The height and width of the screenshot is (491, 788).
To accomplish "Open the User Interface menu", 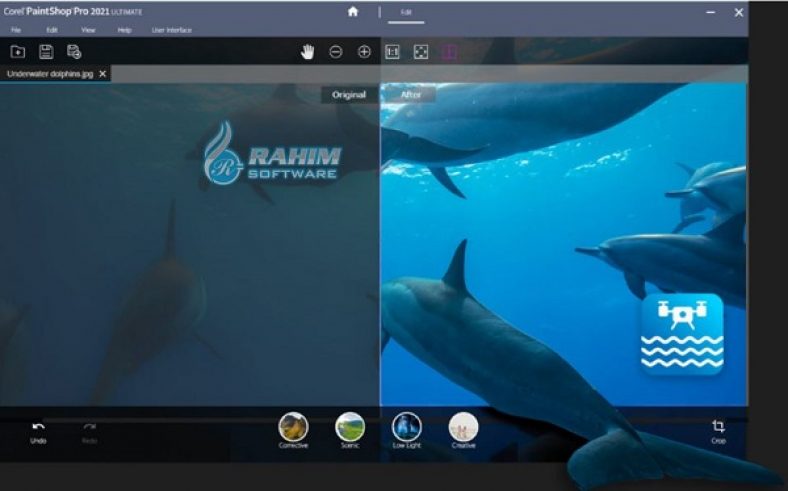I will [171, 30].
